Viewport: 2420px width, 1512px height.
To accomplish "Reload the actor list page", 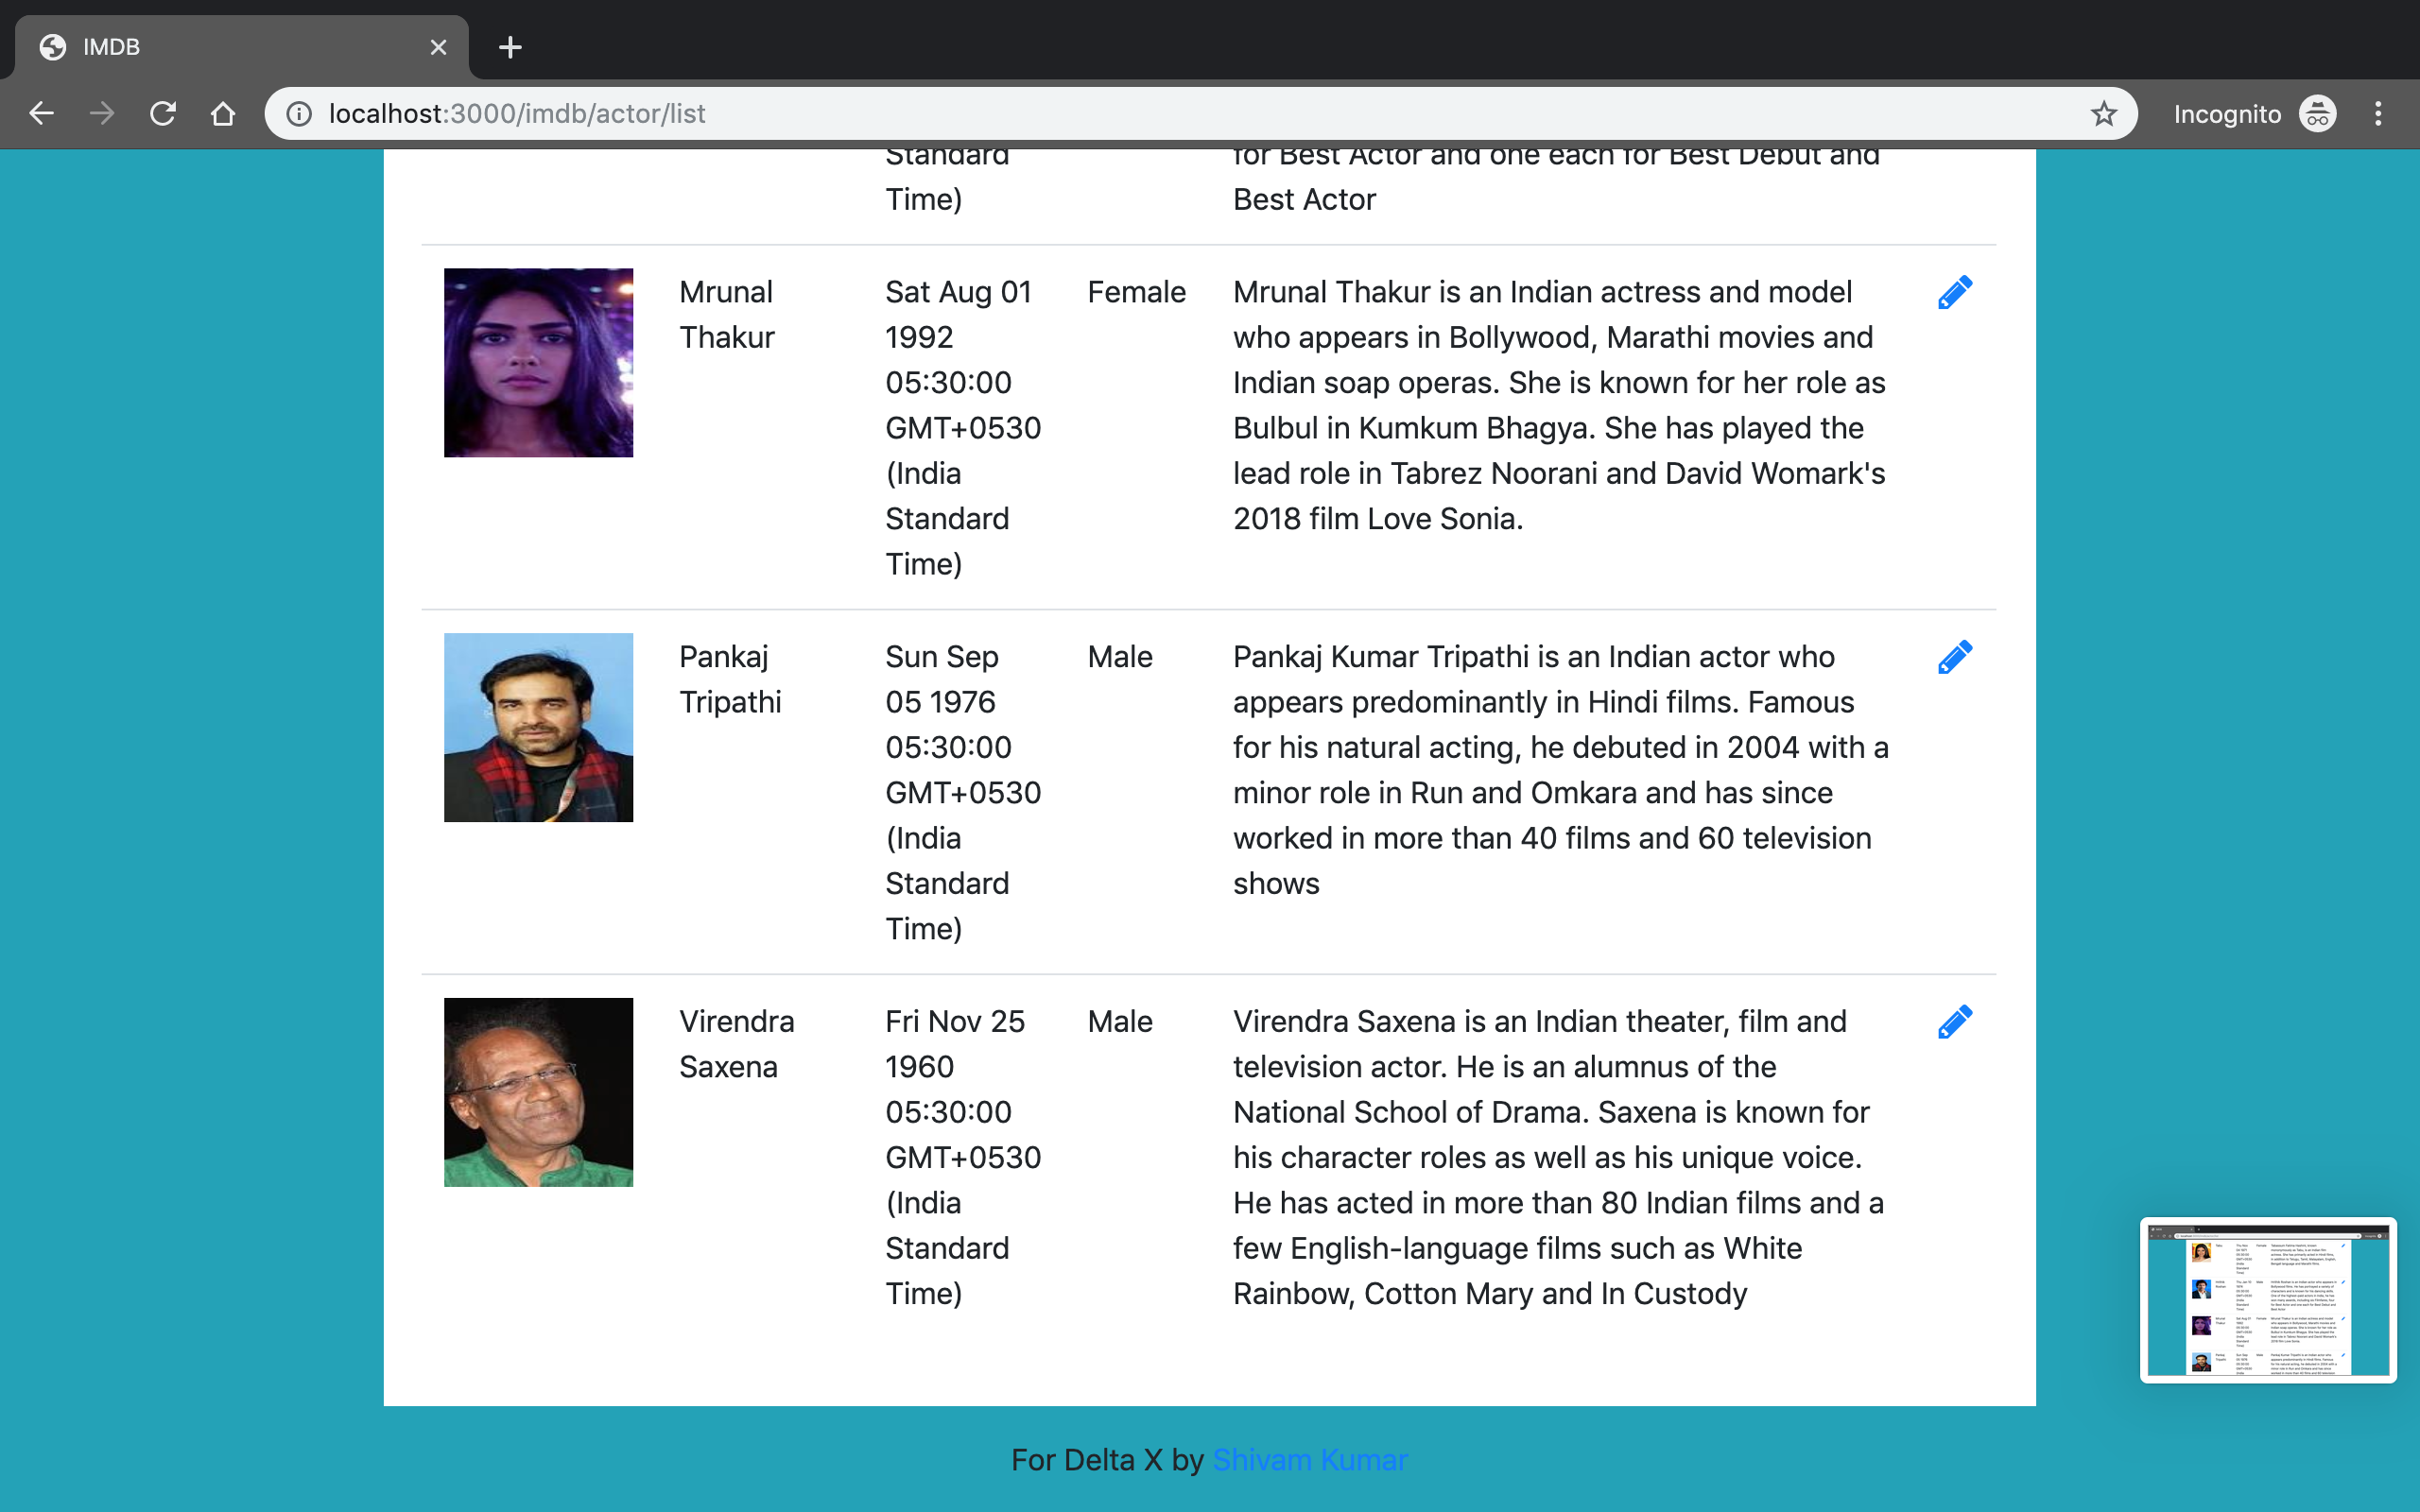I will 163,113.
